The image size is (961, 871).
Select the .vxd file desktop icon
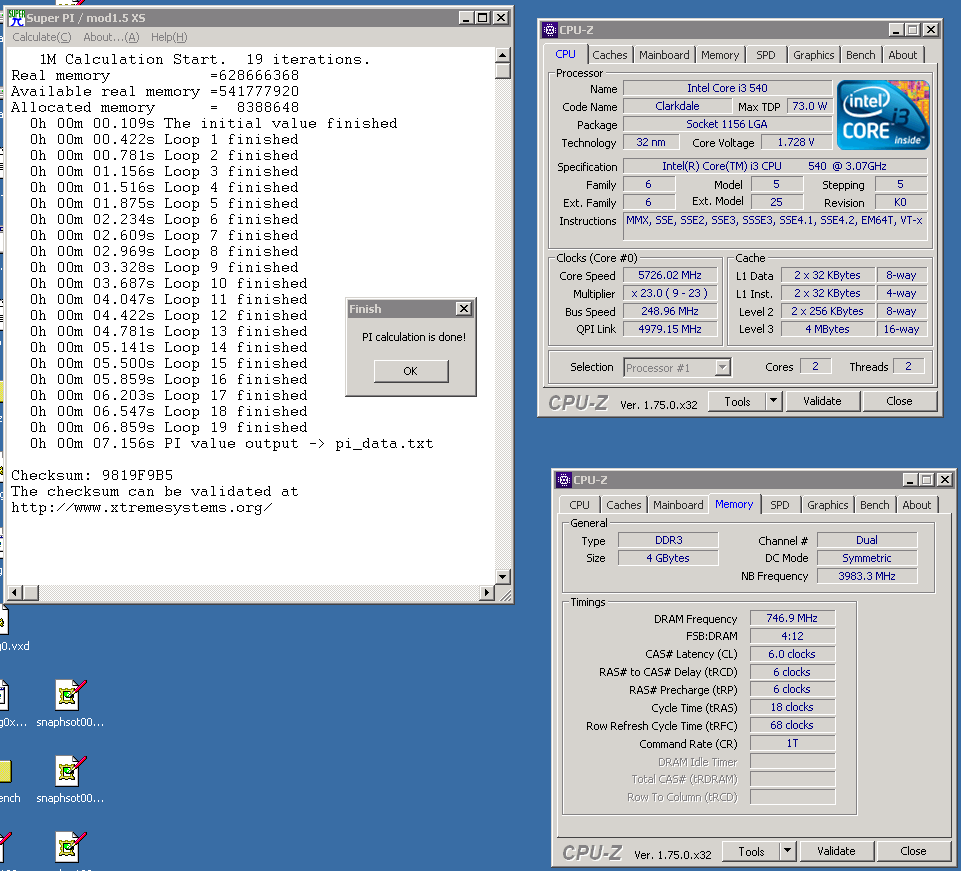[x=12, y=631]
